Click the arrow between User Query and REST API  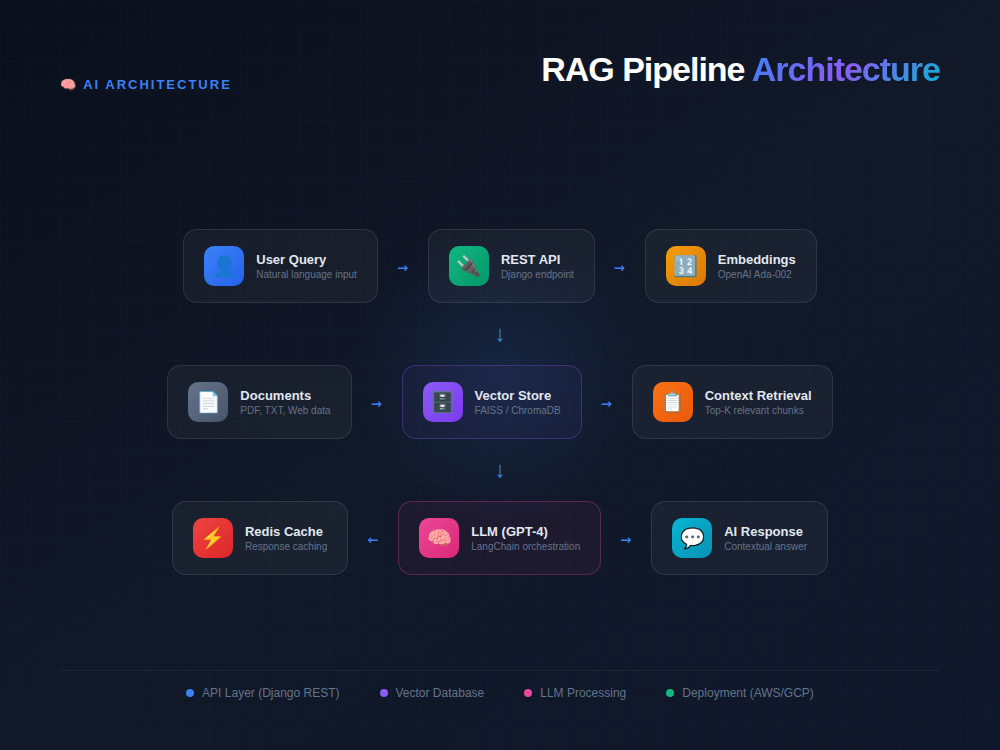tap(402, 268)
